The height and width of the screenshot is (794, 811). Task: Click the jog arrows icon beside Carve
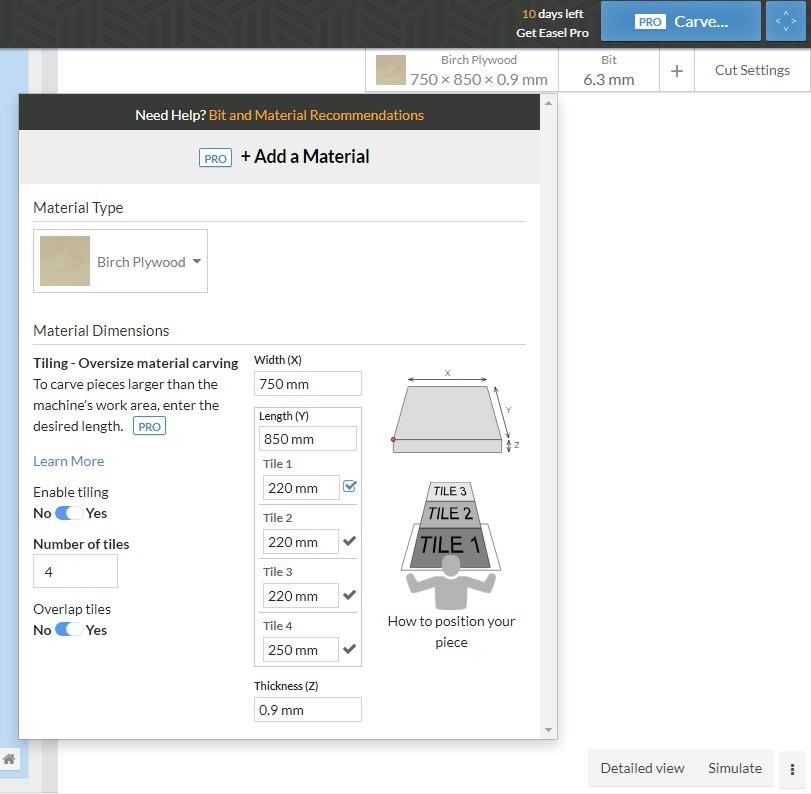786,21
